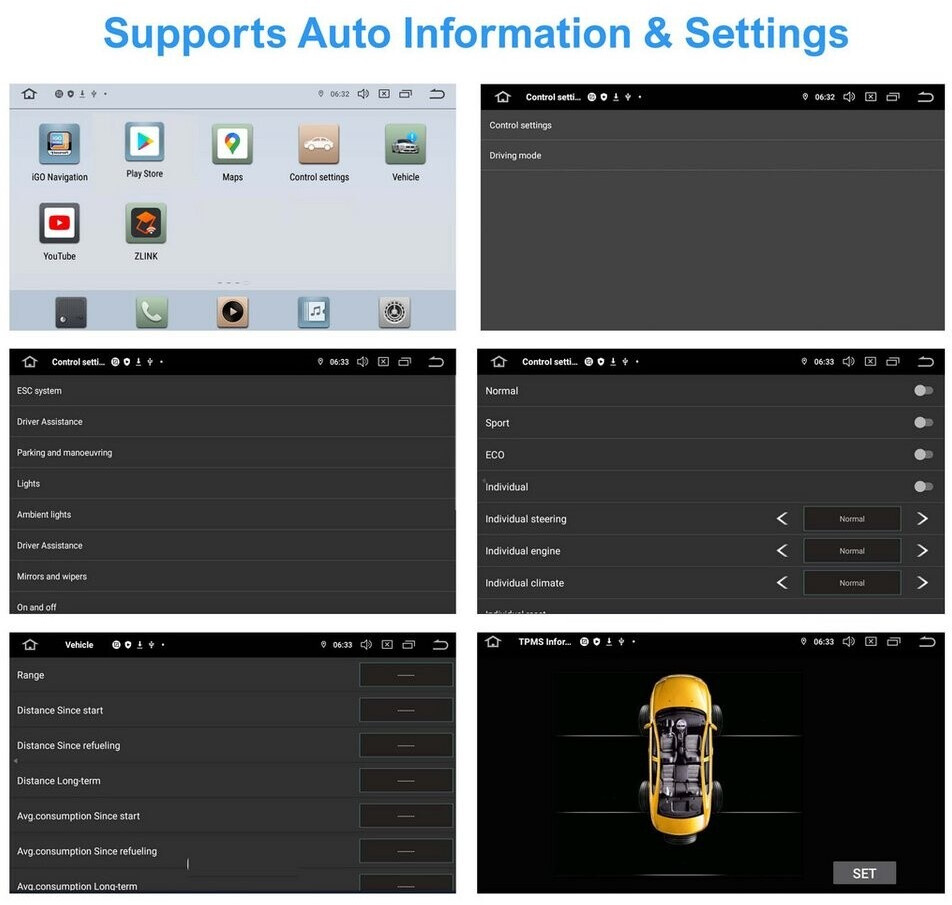This screenshot has width=952, height=905.
Task: Select next Individual steering value
Action: (x=922, y=518)
